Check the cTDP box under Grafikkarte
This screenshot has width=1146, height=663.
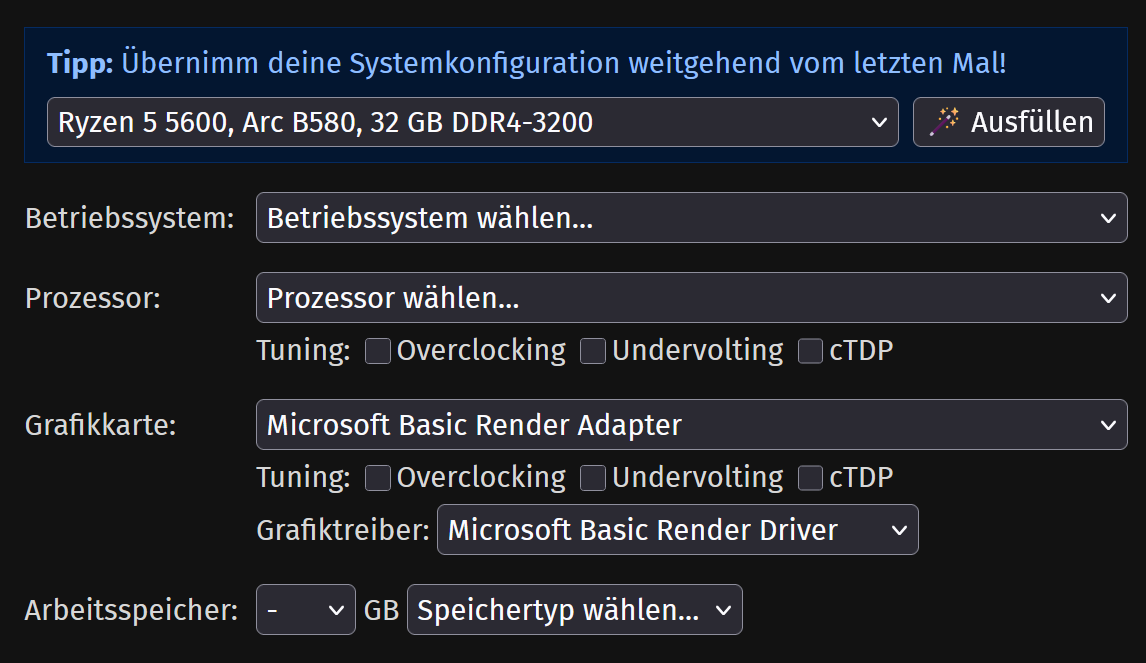click(x=810, y=479)
